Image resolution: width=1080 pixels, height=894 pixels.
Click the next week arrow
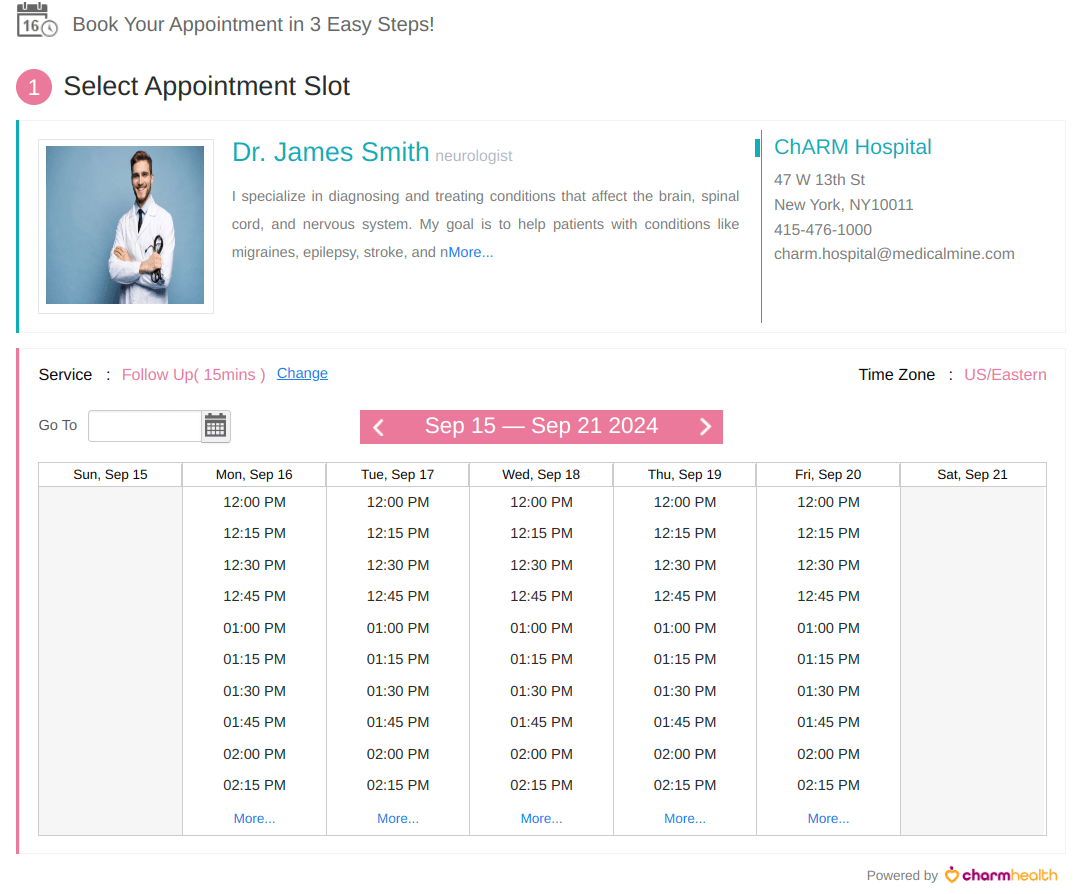pyautogui.click(x=705, y=426)
